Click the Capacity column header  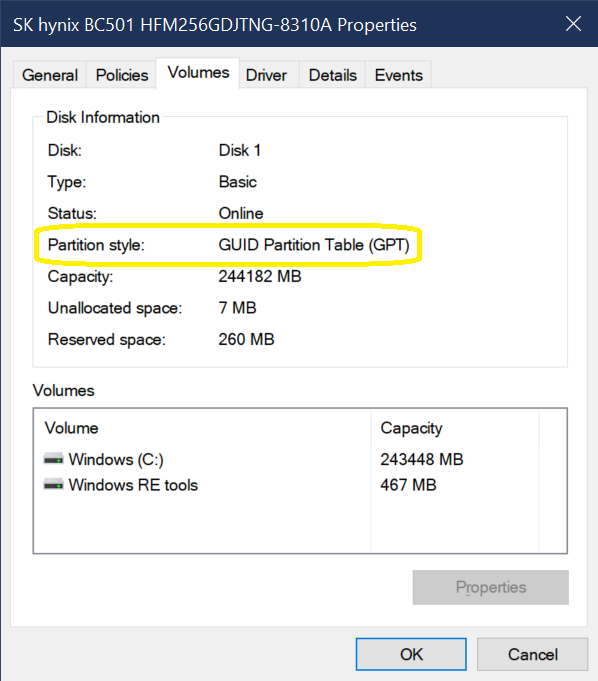tap(455, 428)
